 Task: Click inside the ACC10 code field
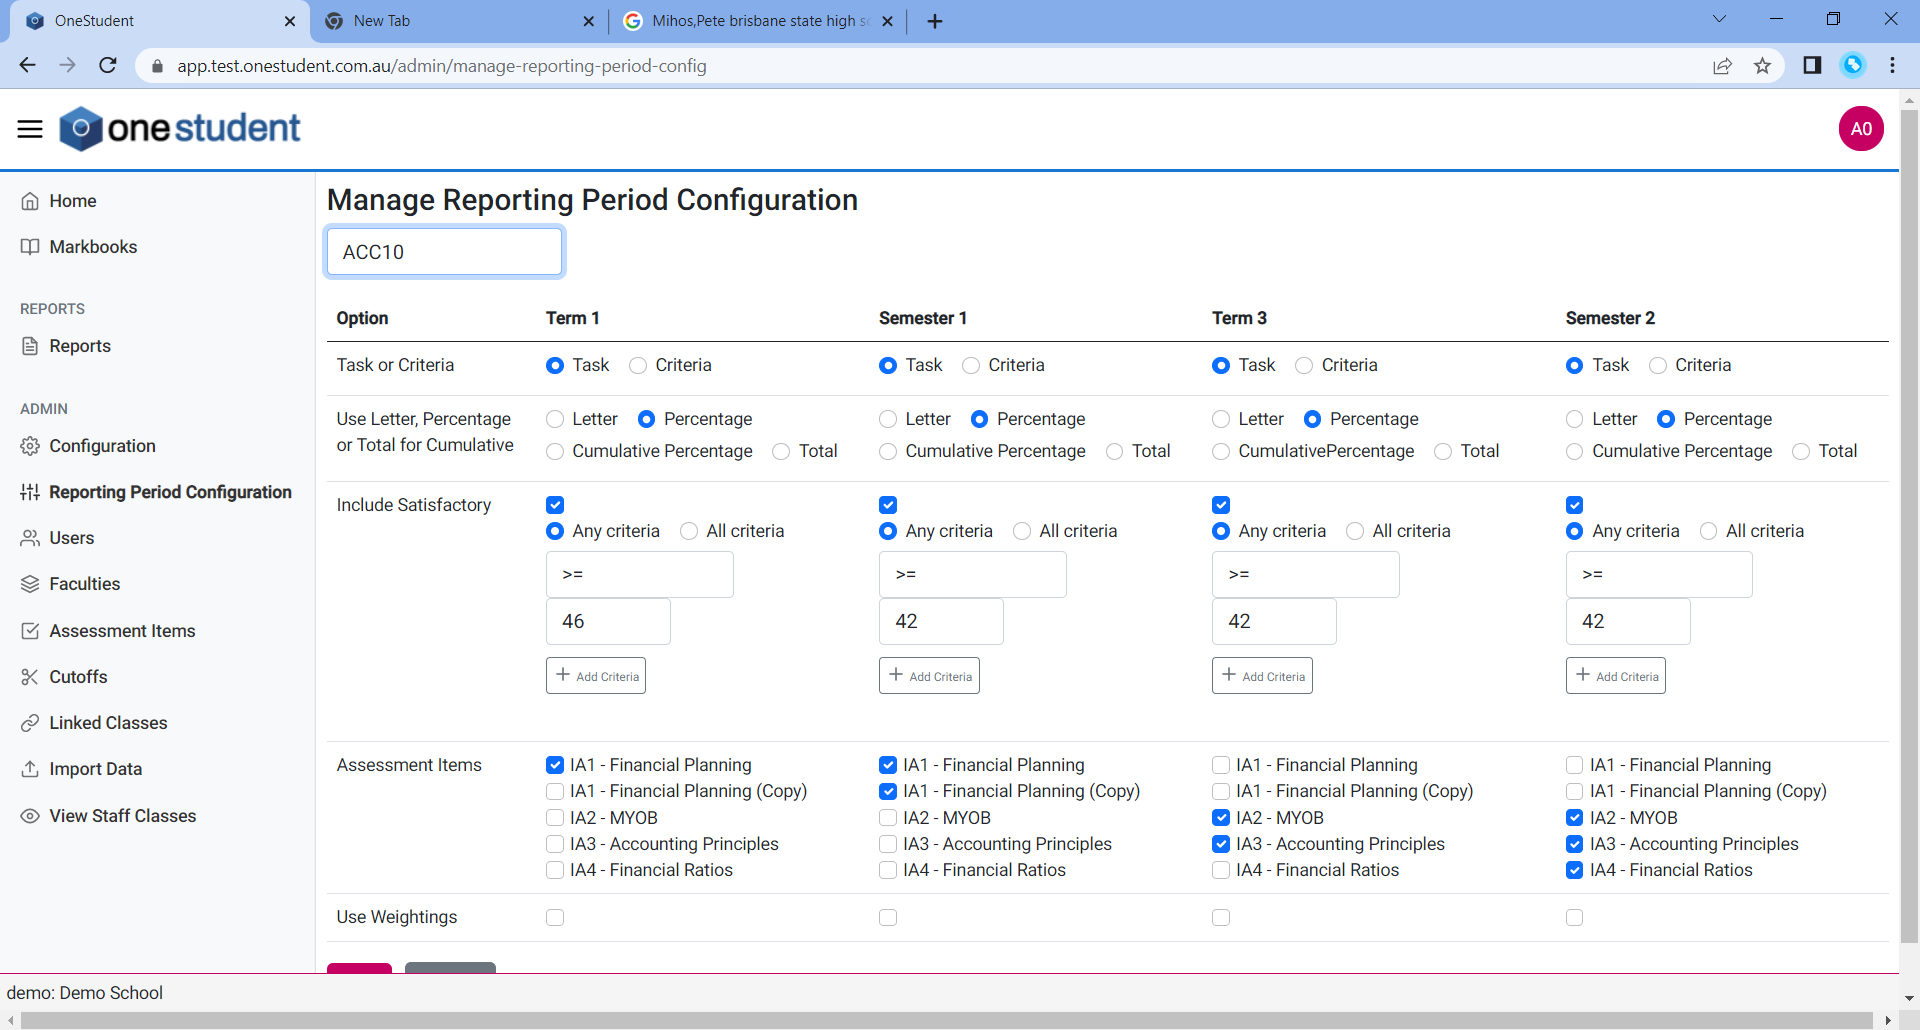pos(444,252)
